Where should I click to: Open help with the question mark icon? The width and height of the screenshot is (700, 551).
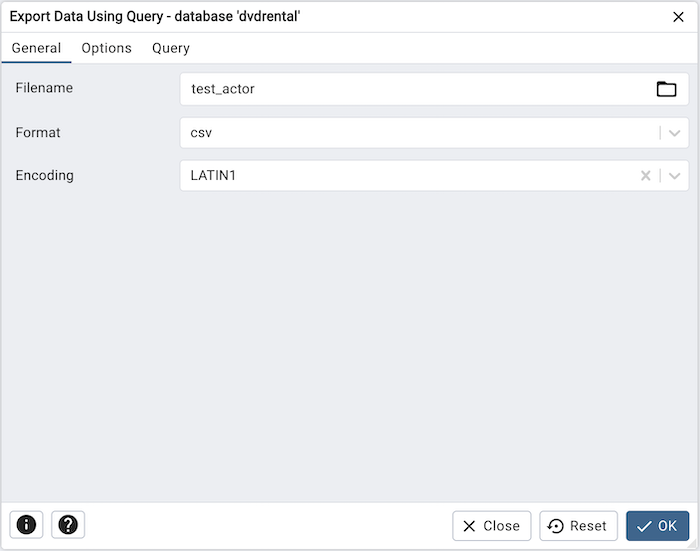click(68, 525)
